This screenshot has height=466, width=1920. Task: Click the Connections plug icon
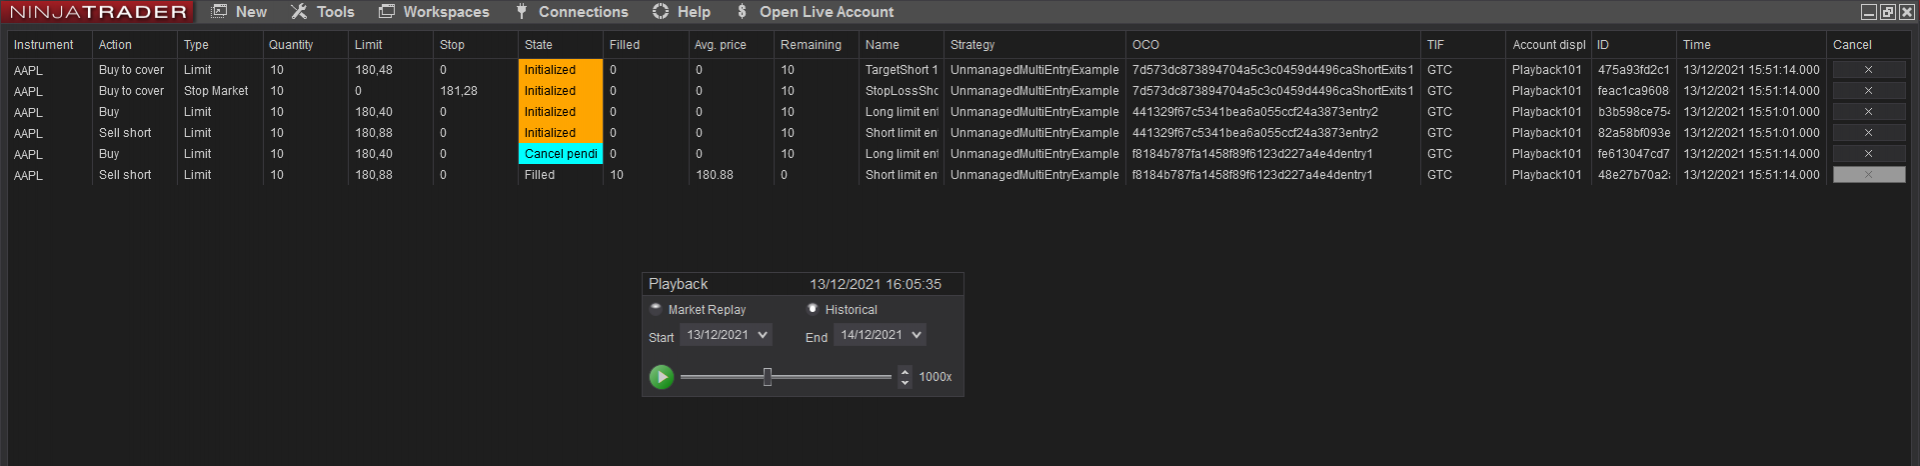(x=521, y=12)
